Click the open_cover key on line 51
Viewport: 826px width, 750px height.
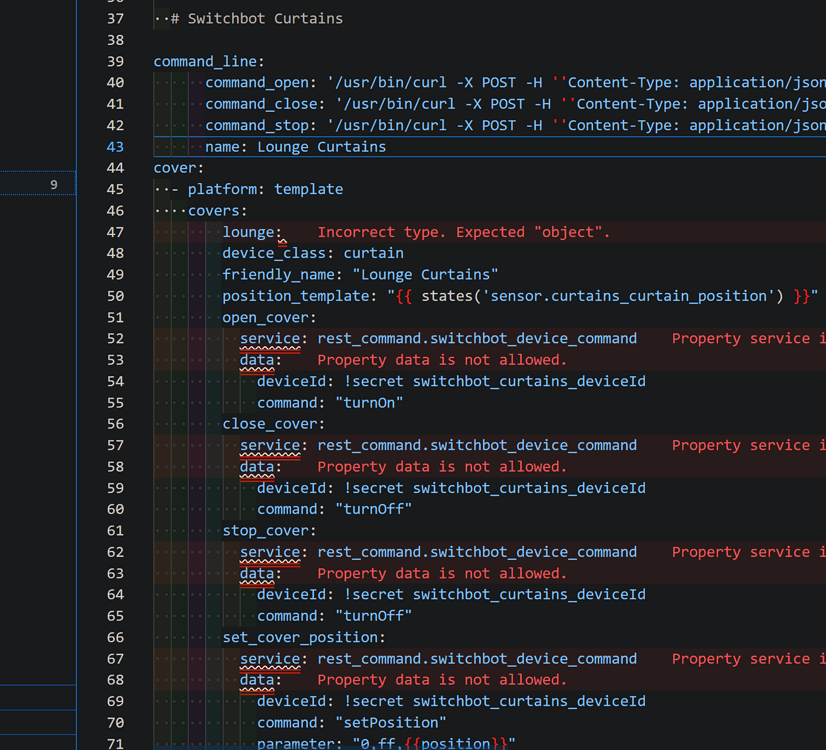266,317
